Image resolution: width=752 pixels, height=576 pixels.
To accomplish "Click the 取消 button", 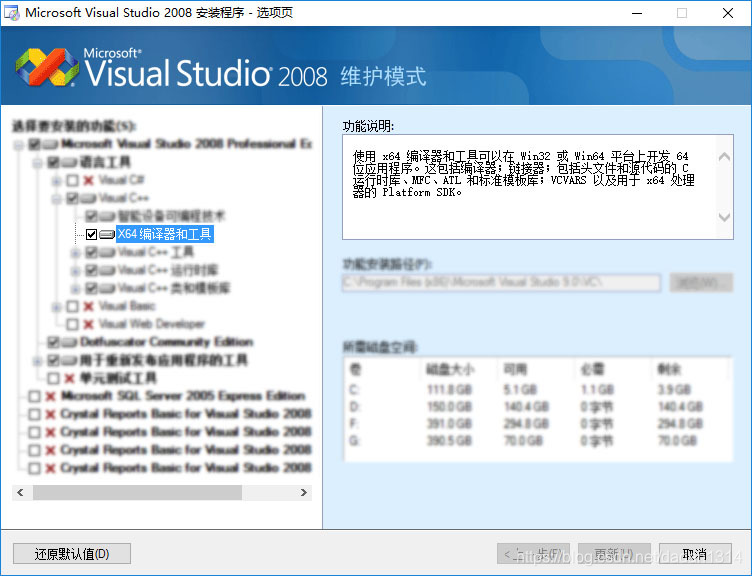I will pyautogui.click(x=695, y=554).
